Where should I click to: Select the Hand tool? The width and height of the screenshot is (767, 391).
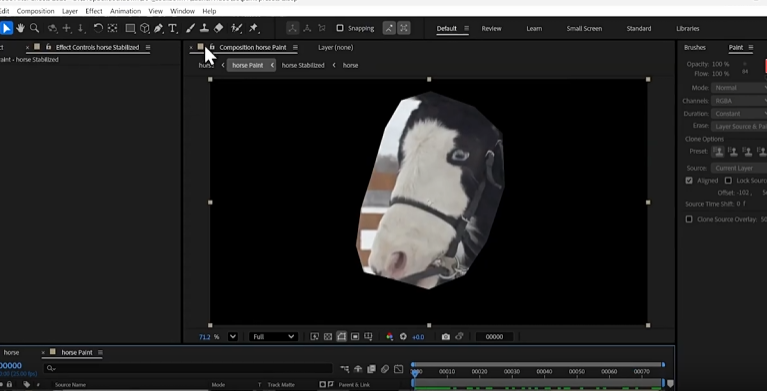coord(21,28)
